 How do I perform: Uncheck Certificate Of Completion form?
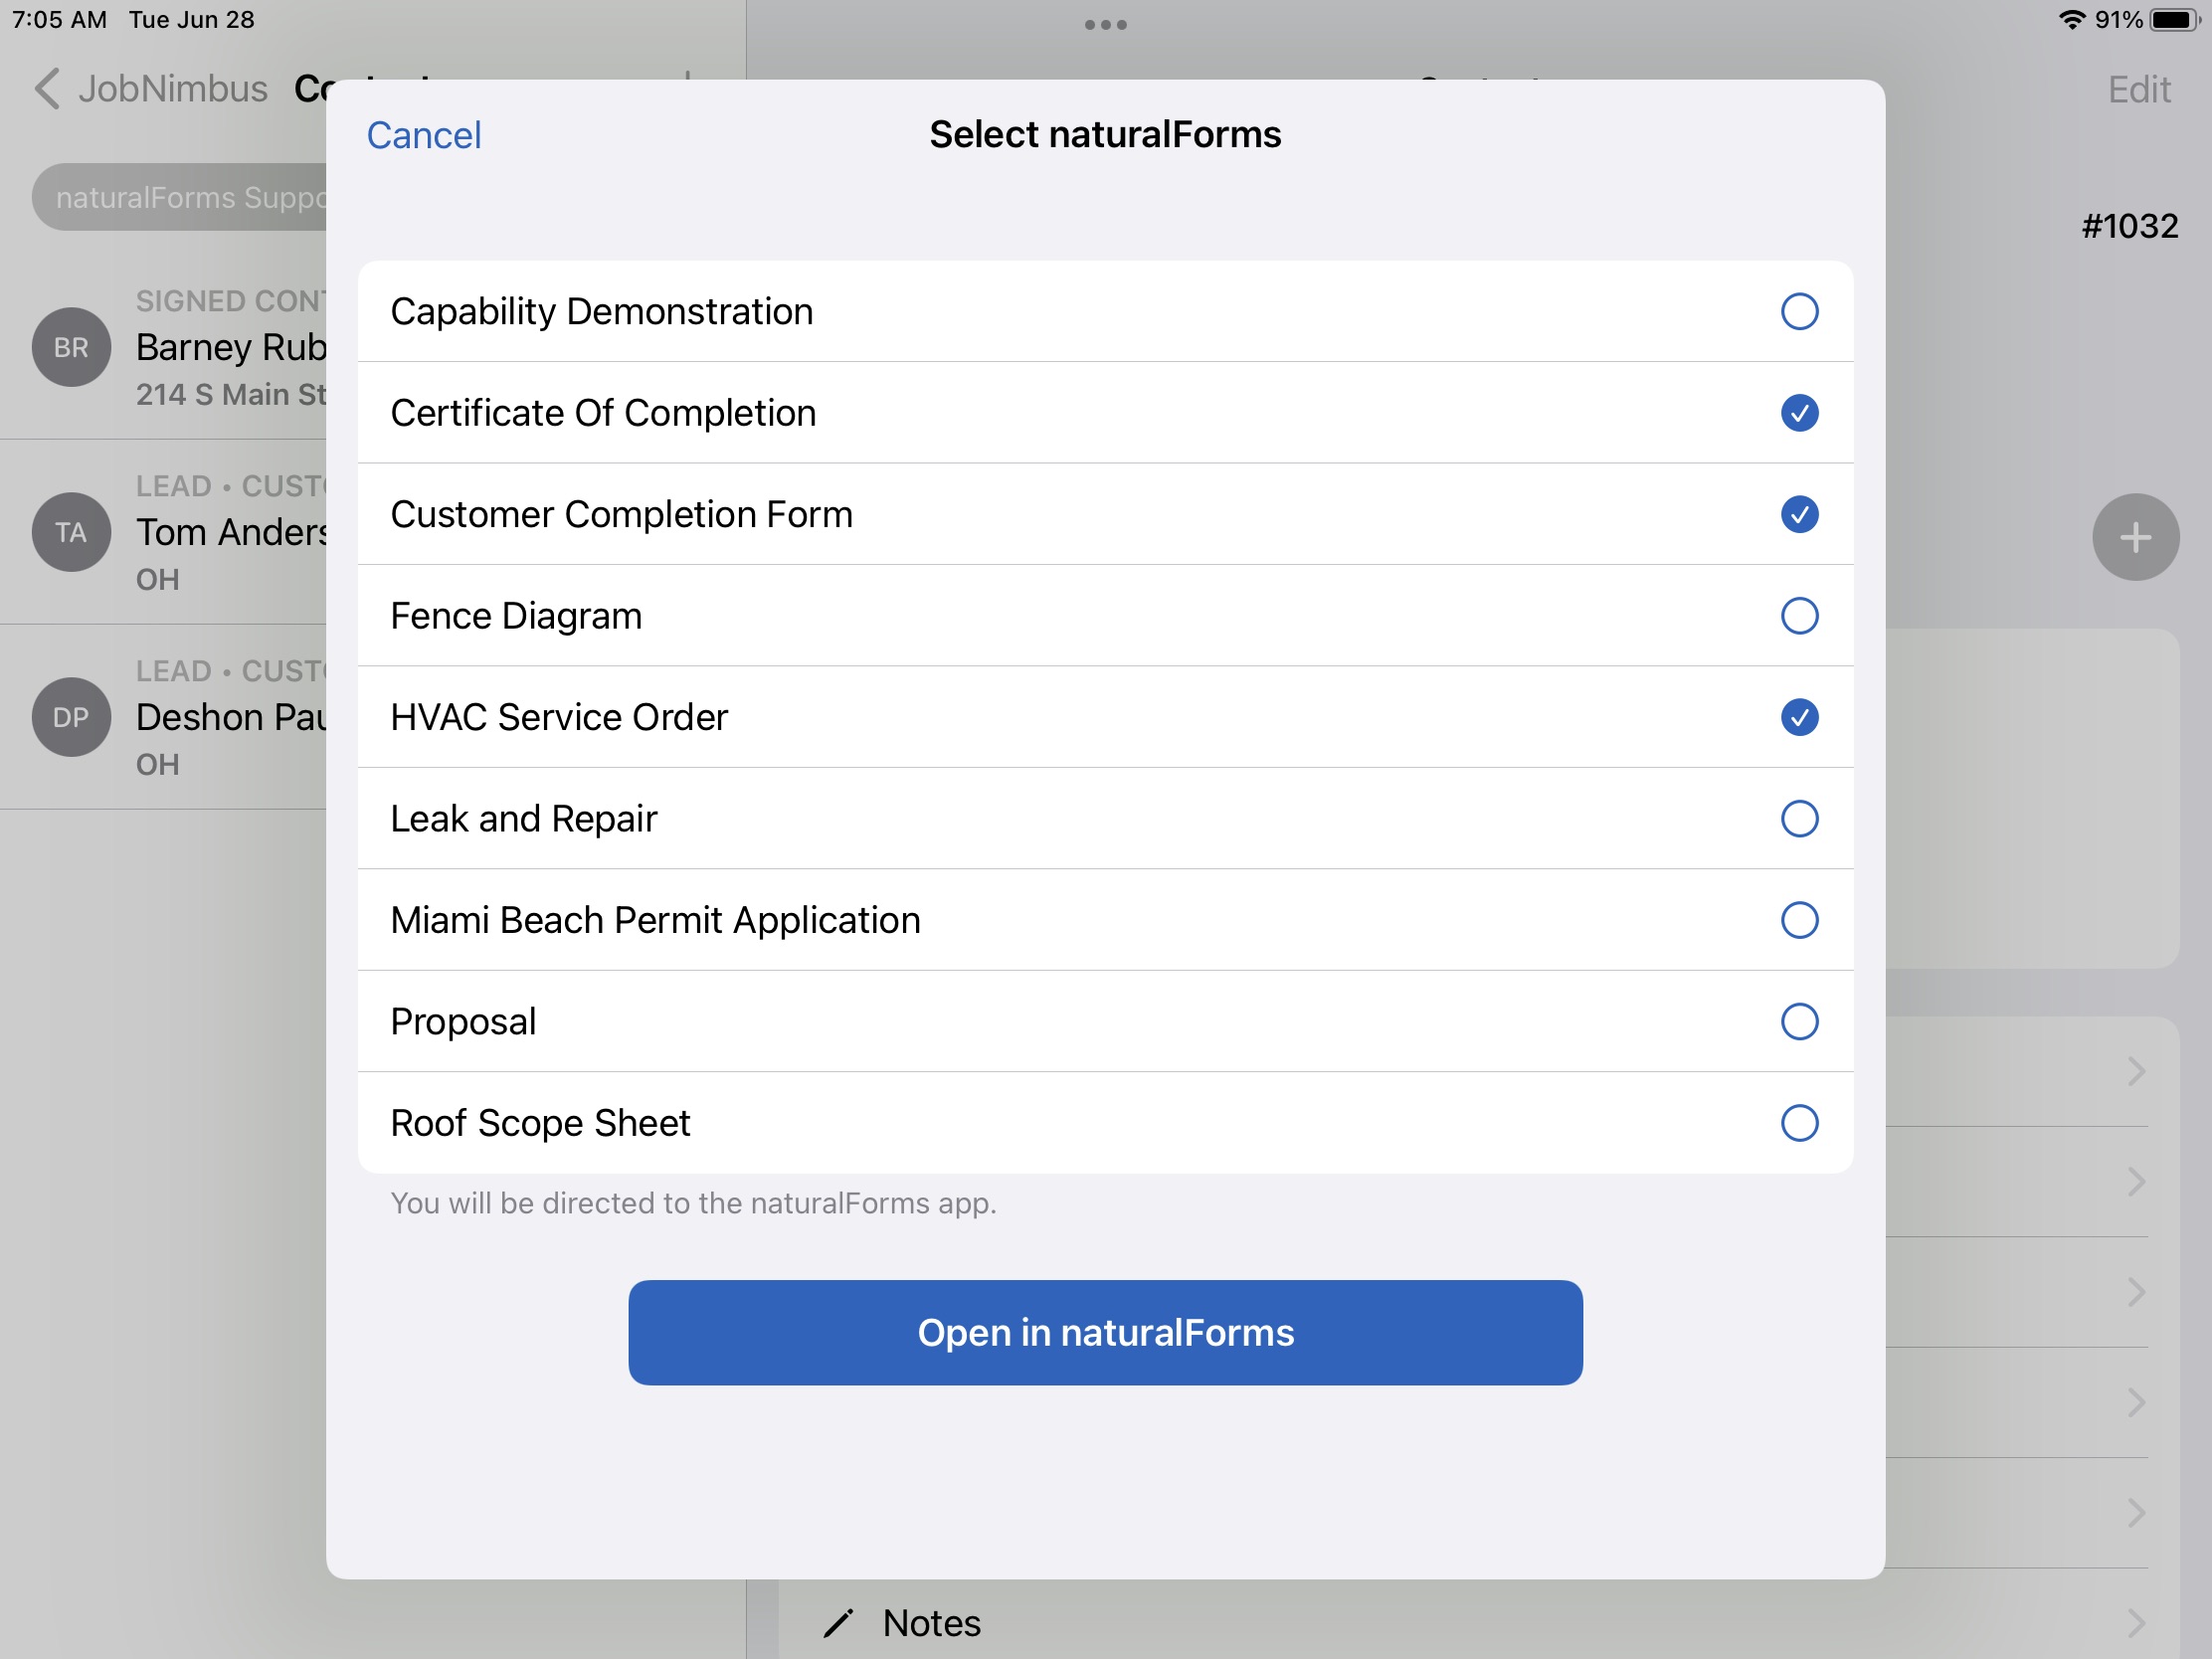click(1799, 413)
